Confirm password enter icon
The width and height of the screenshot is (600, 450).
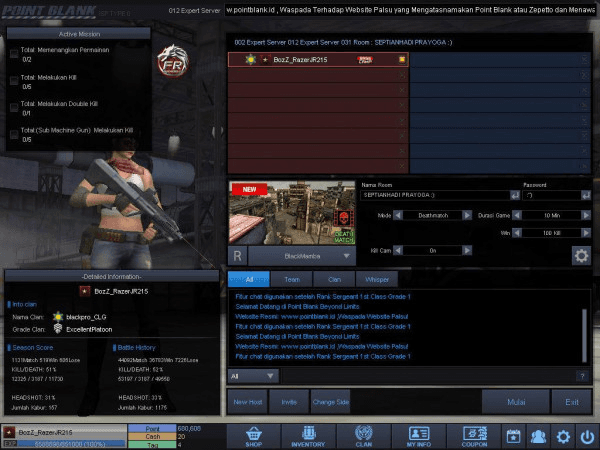click(x=586, y=195)
